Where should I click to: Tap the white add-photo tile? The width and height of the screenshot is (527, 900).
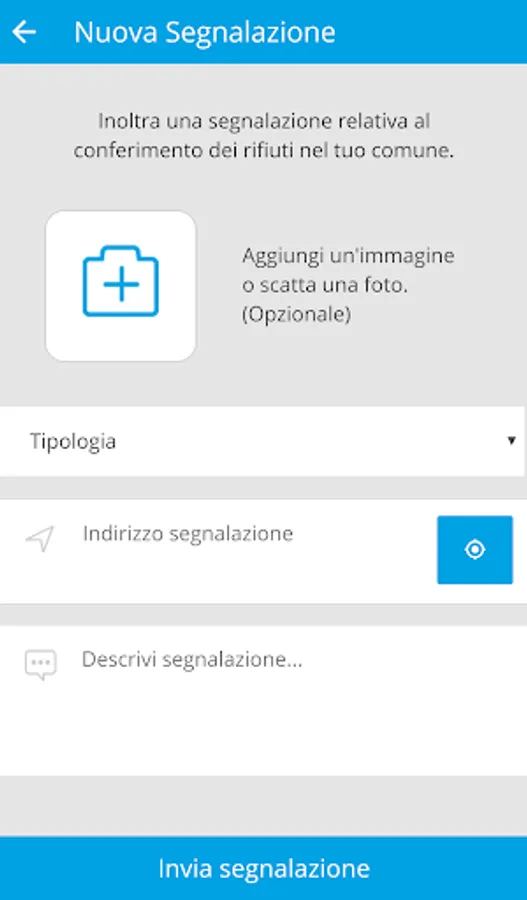pyautogui.click(x=121, y=286)
